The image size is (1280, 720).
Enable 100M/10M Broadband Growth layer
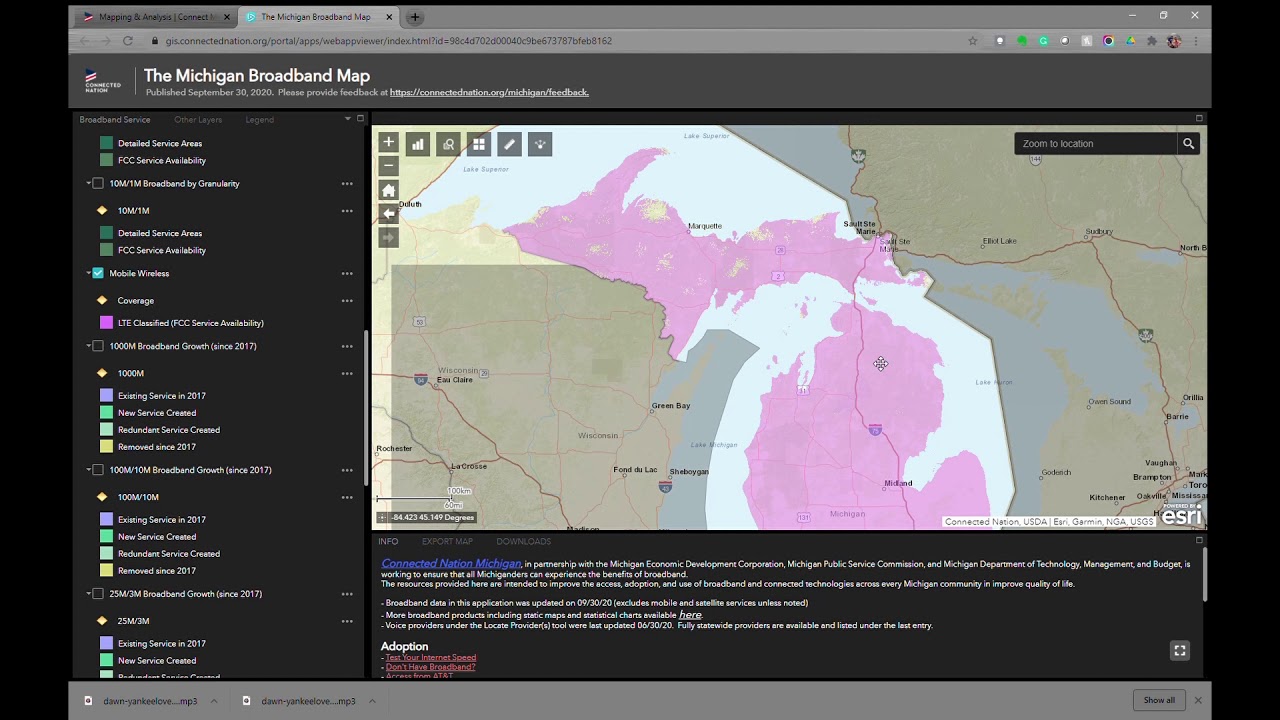pos(98,470)
